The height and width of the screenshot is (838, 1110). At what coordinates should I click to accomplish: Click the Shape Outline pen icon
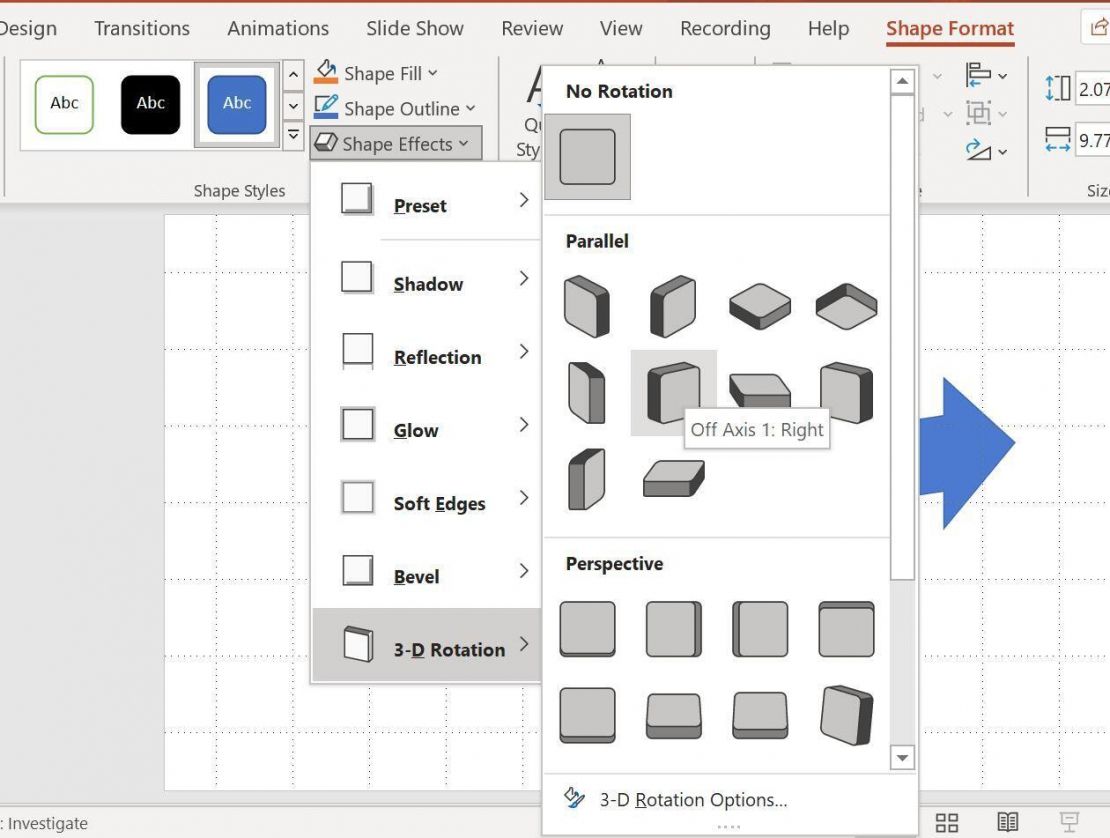326,107
